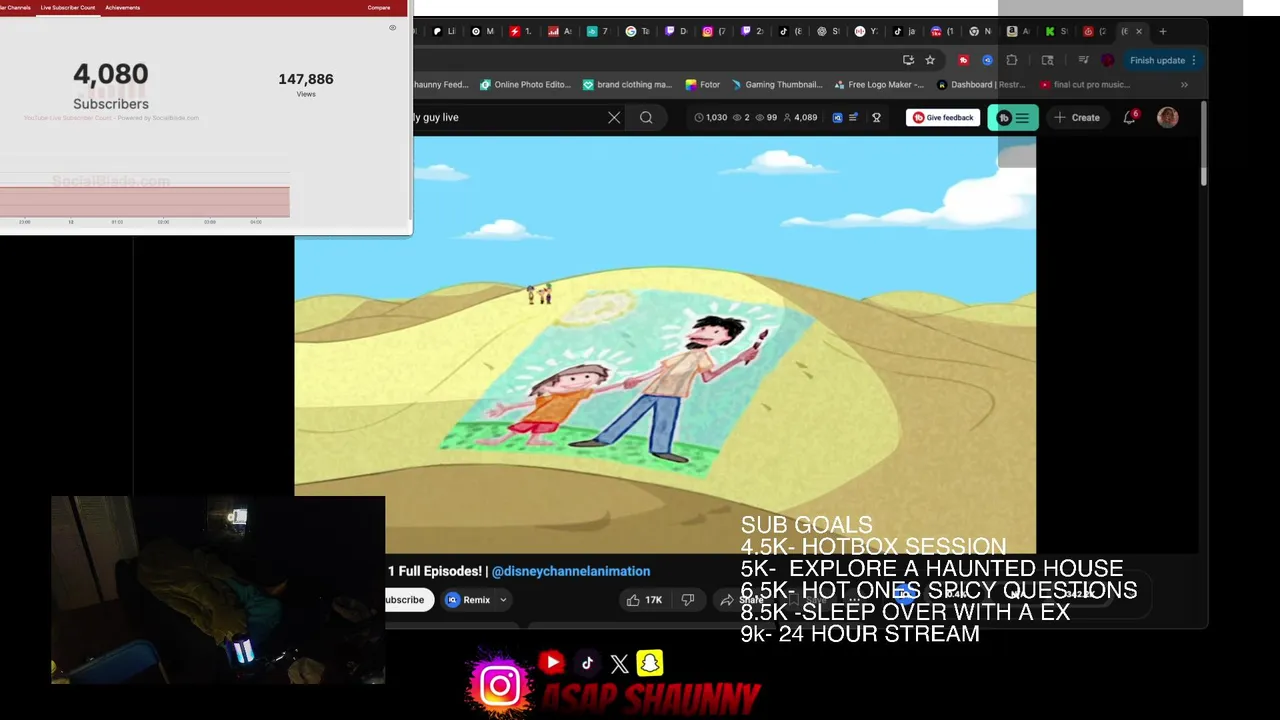Click the install/cast icon in address bar
1280x720 pixels.
pyautogui.click(x=908, y=60)
